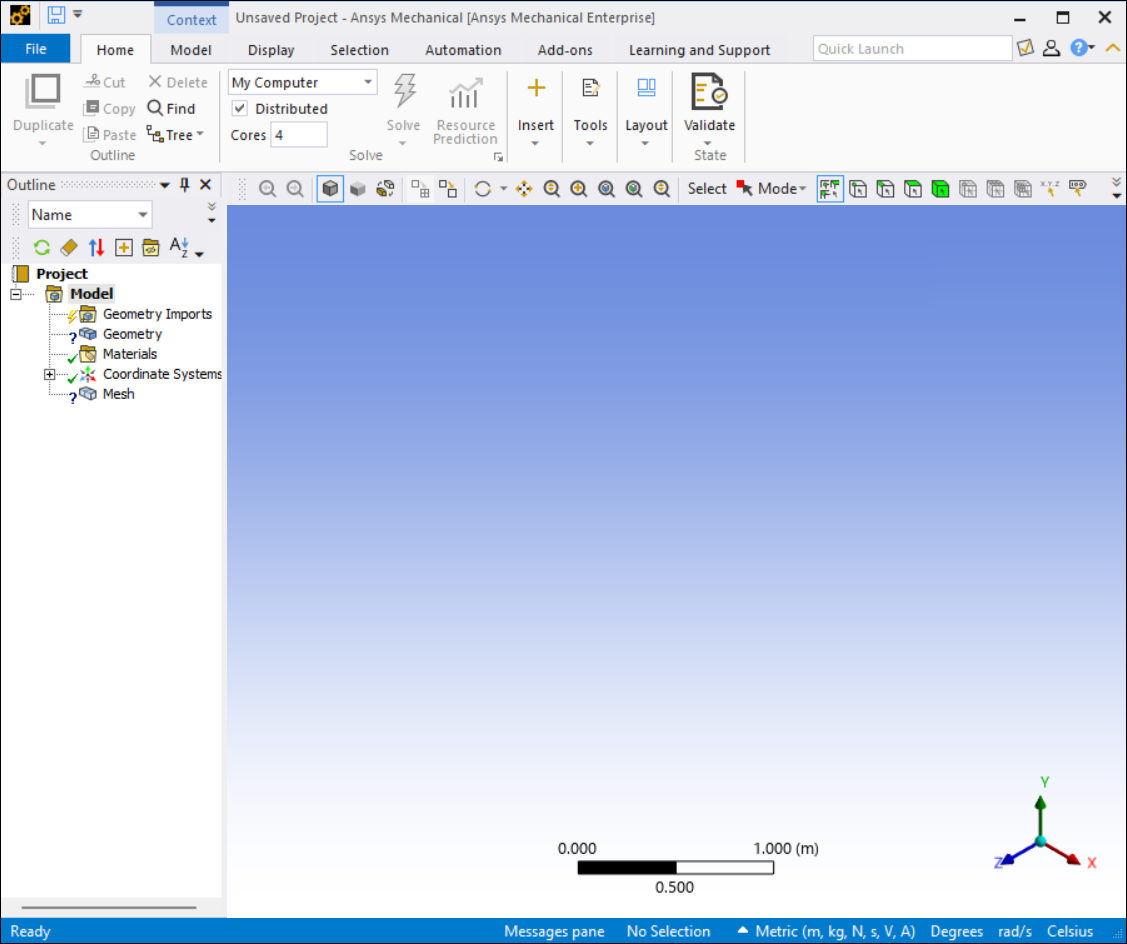Screen dimensions: 1127x944
Task: Open the Tools dropdown menu
Action: (590, 111)
